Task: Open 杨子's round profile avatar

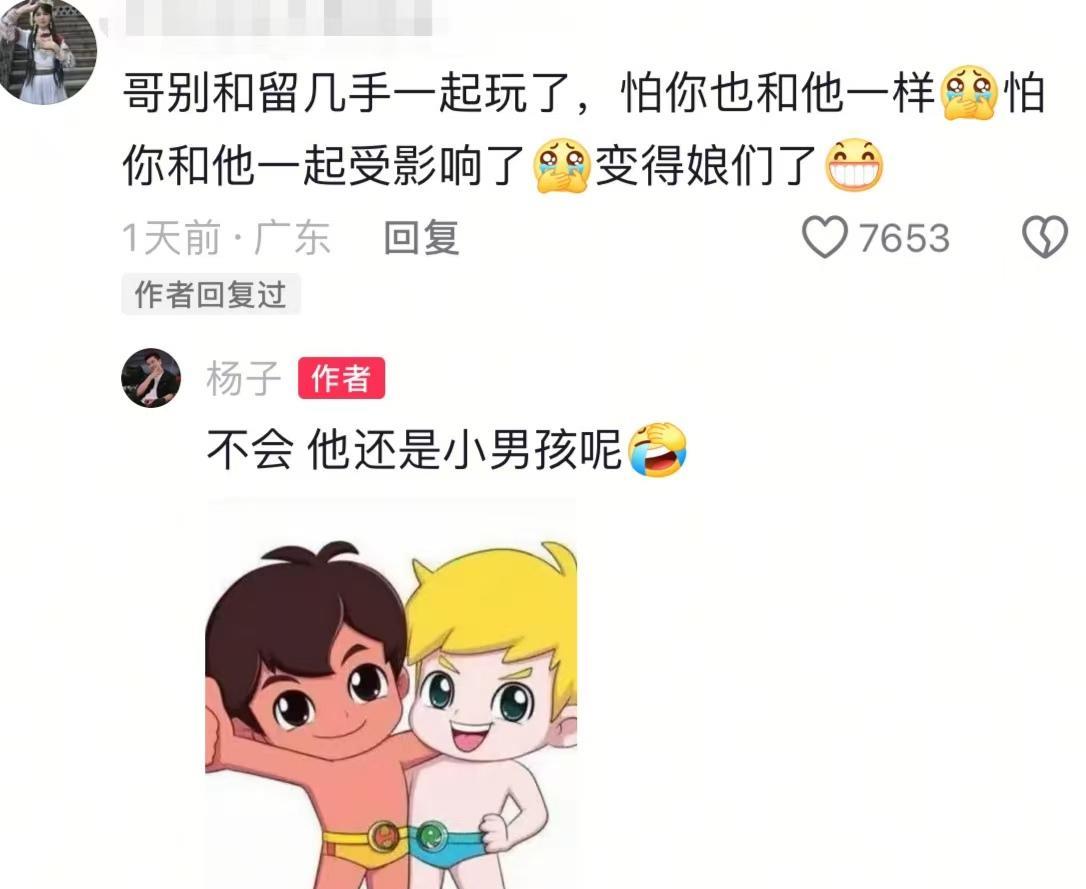Action: click(x=151, y=378)
